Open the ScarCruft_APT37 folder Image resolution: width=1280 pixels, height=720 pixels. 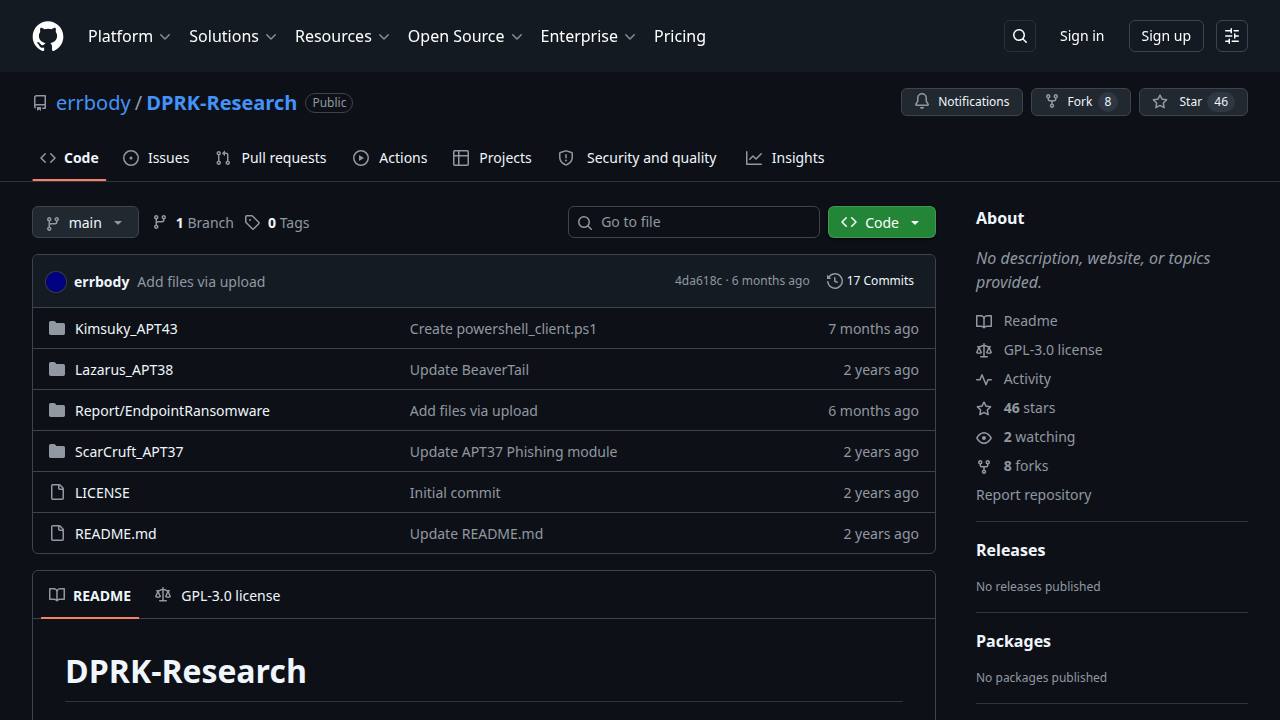pos(129,451)
